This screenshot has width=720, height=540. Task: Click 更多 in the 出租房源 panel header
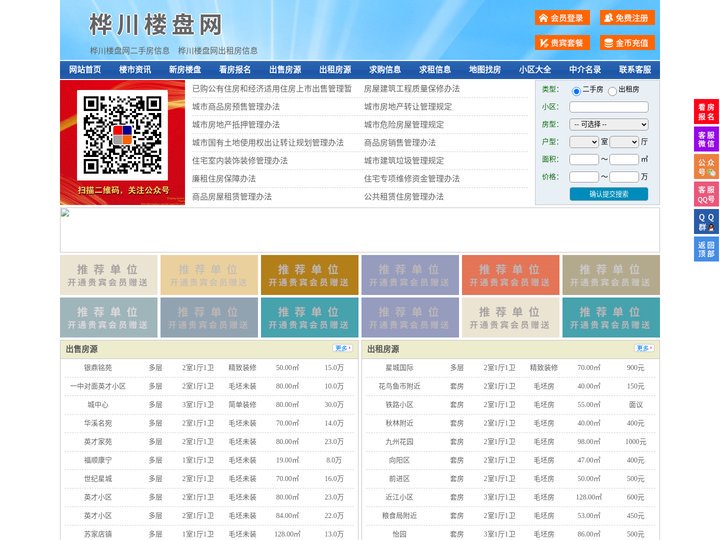coord(644,349)
